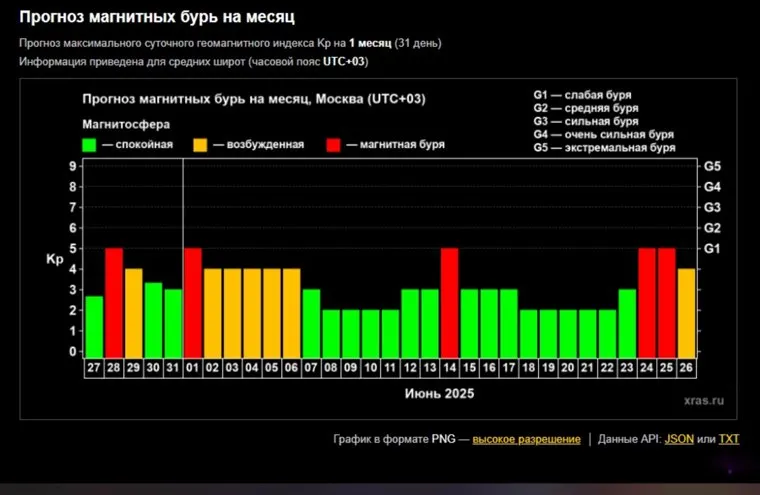This screenshot has height=495, width=760.
Task: Click the green «спокойная» legend swatch
Action: [x=89, y=145]
